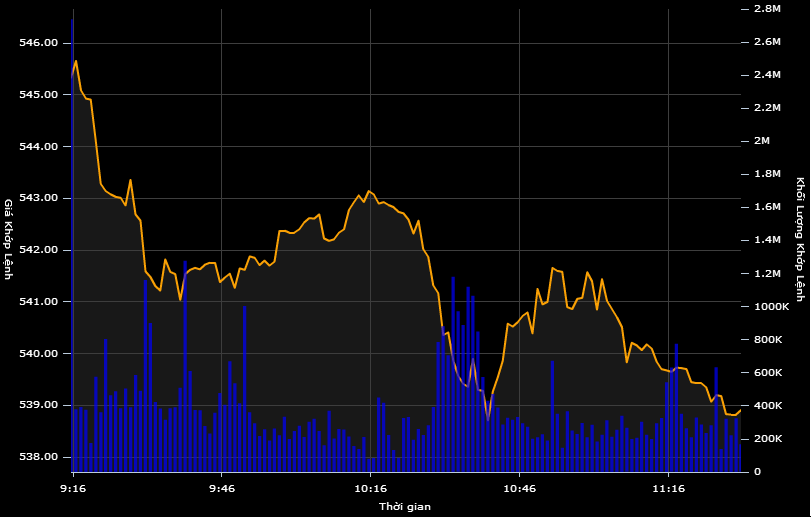Click the 9:46 time axis label
Screen dimensions: 811x517
tap(222, 489)
